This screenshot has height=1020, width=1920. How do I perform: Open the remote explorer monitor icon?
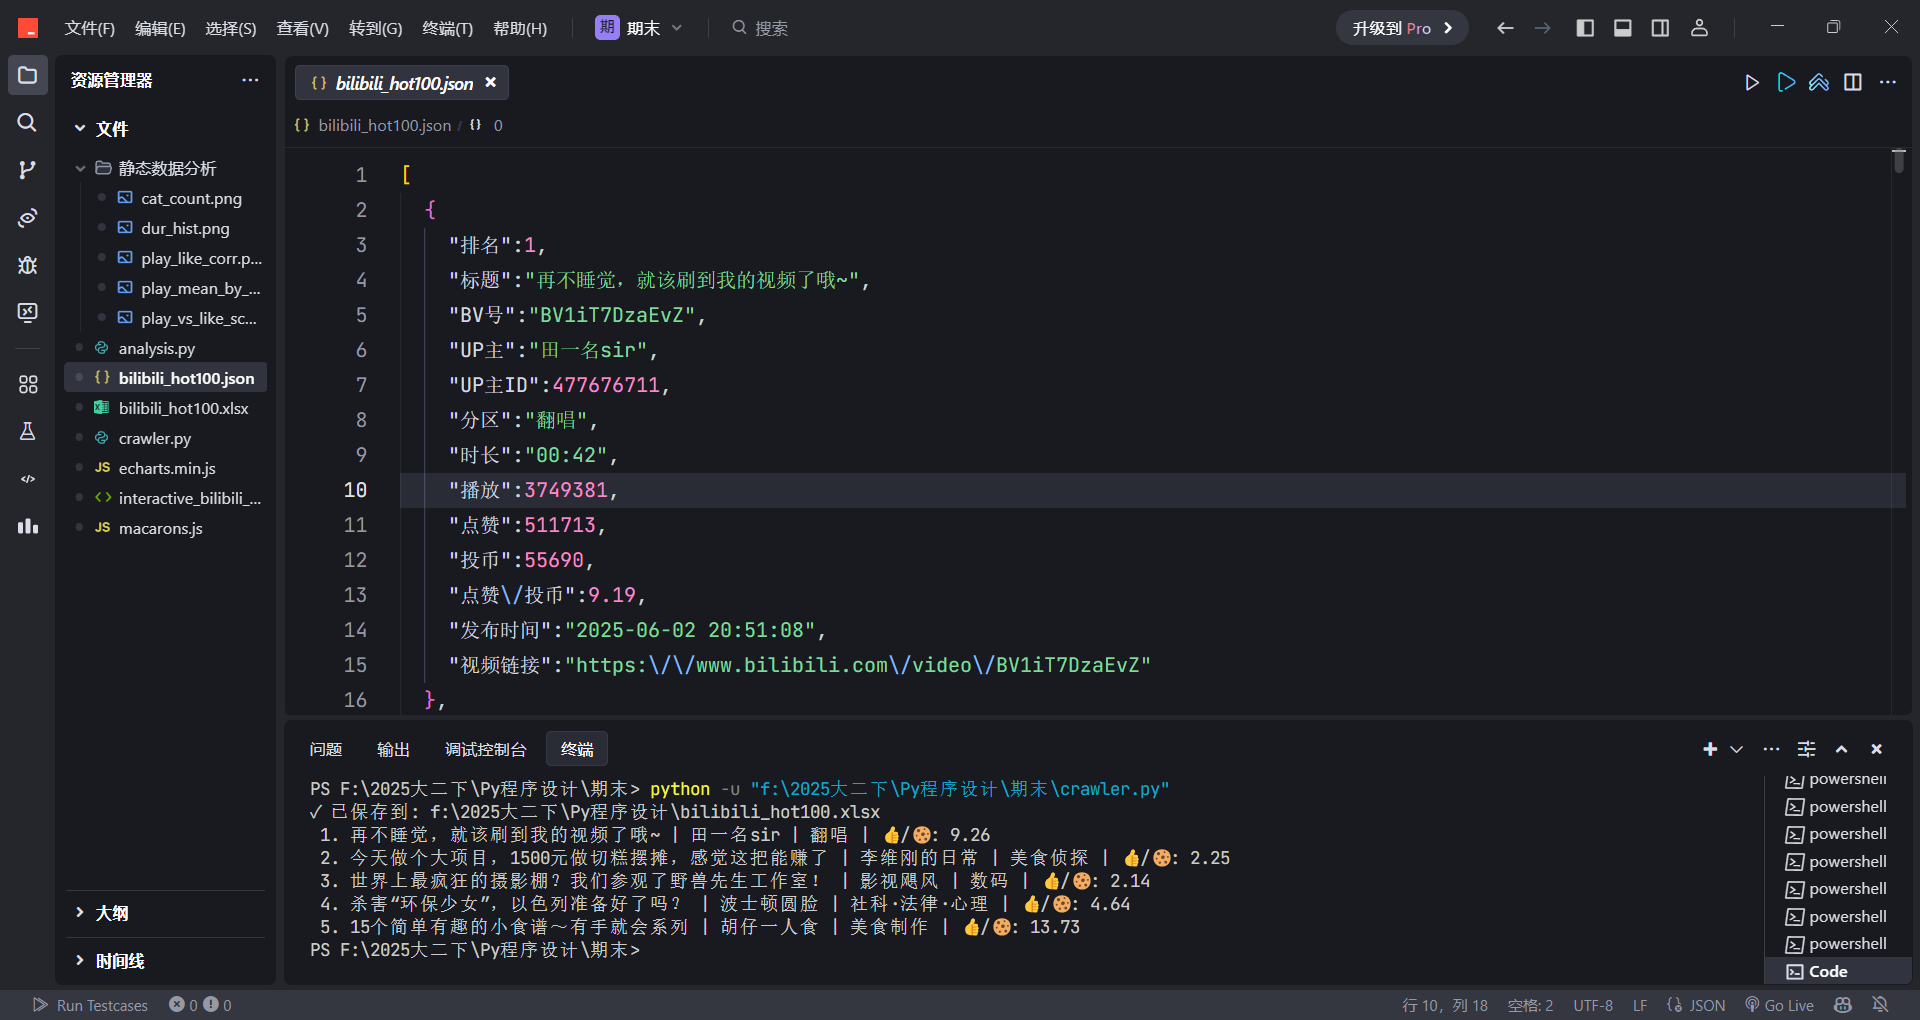tap(27, 312)
